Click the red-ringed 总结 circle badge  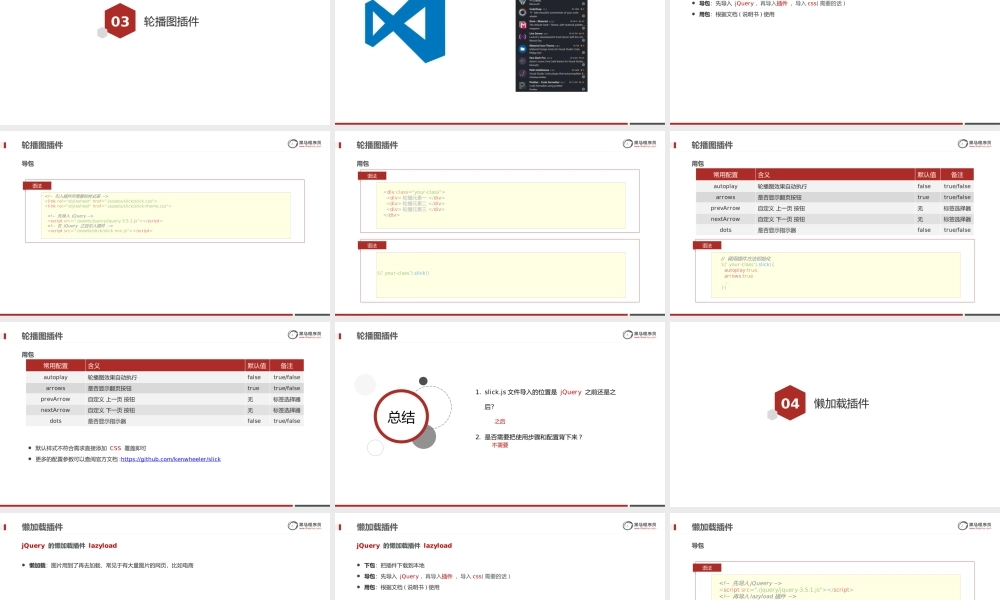402,416
